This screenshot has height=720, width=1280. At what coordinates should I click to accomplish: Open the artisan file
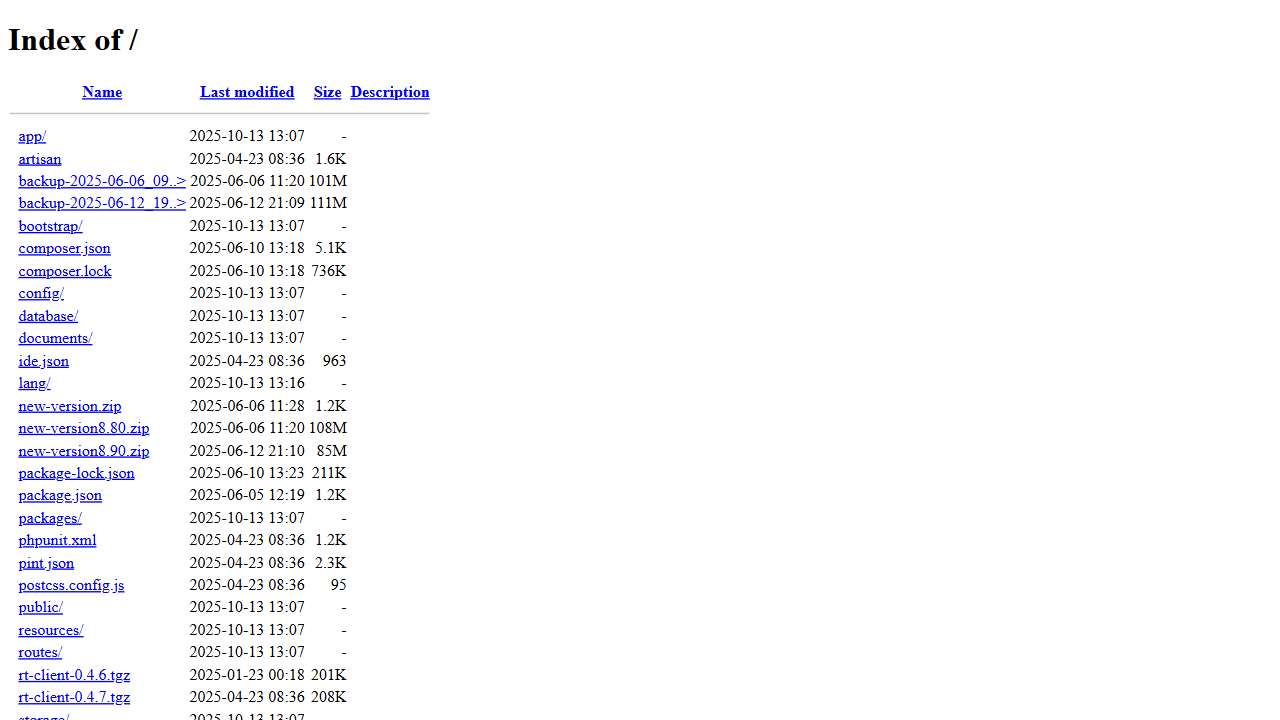40,159
